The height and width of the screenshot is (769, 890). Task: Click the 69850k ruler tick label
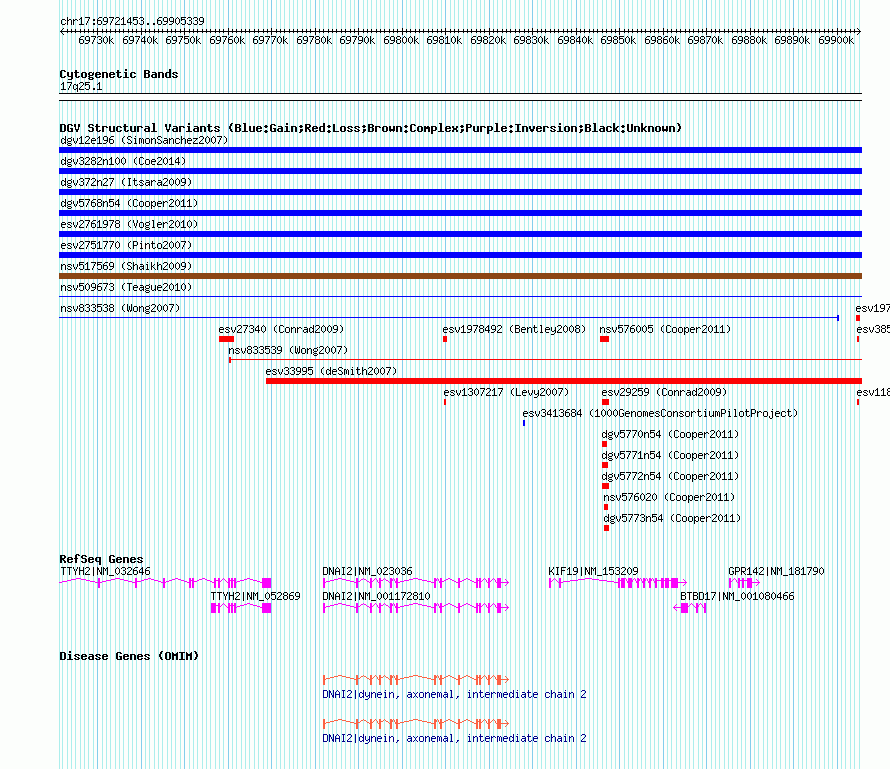tap(618, 40)
